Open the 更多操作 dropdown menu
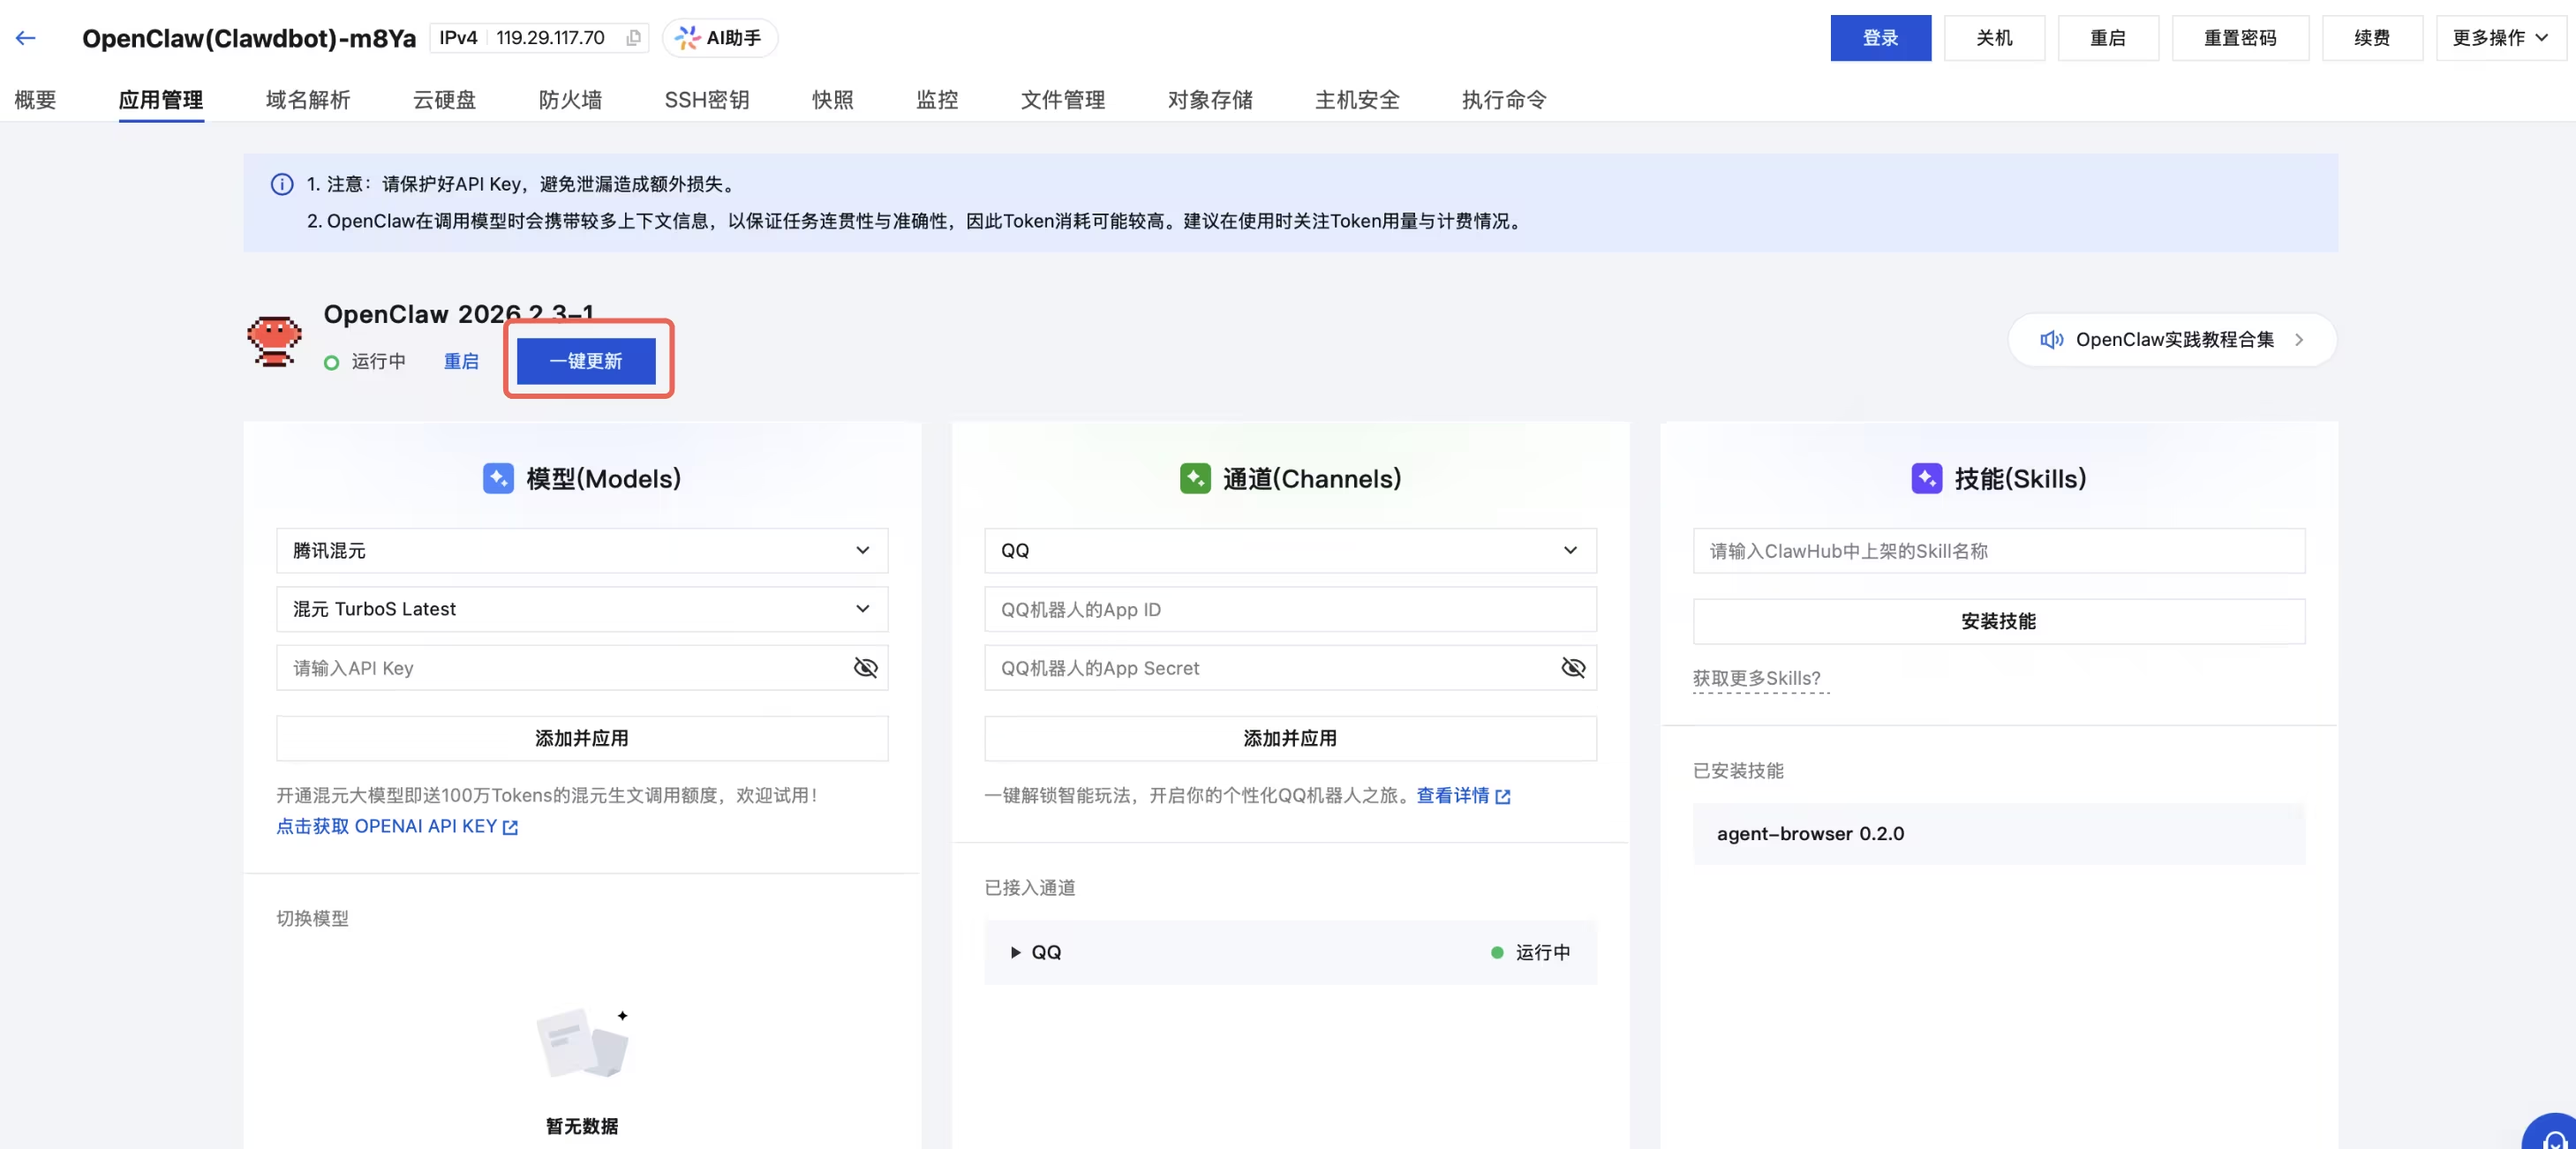This screenshot has height=1149, width=2576. click(2500, 38)
